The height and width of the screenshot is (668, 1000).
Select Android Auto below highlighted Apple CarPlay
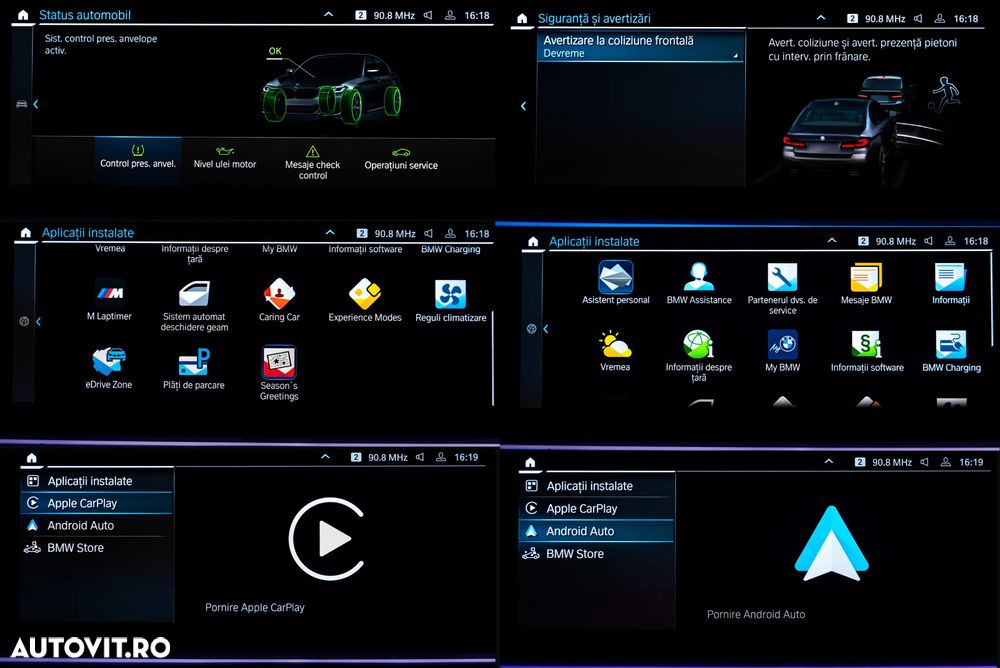point(97,526)
